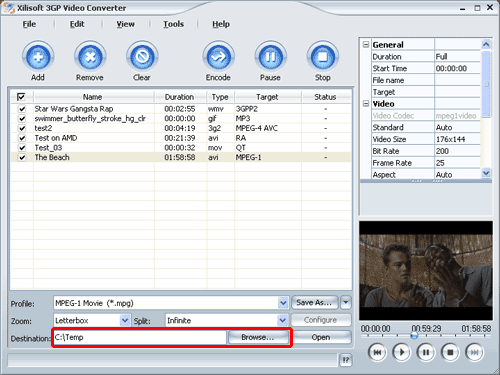The image size is (500, 375).
Task: Open the arrow menu next to Save As
Action: [x=346, y=303]
